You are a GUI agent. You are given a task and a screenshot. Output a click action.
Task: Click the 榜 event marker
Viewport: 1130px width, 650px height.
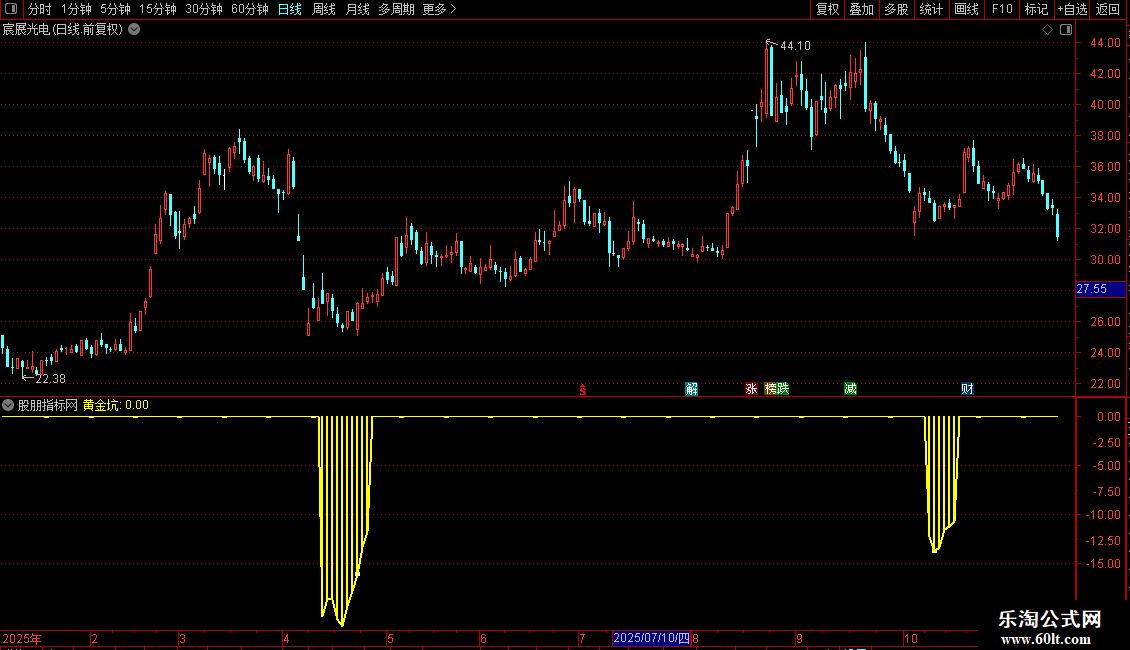tap(770, 389)
